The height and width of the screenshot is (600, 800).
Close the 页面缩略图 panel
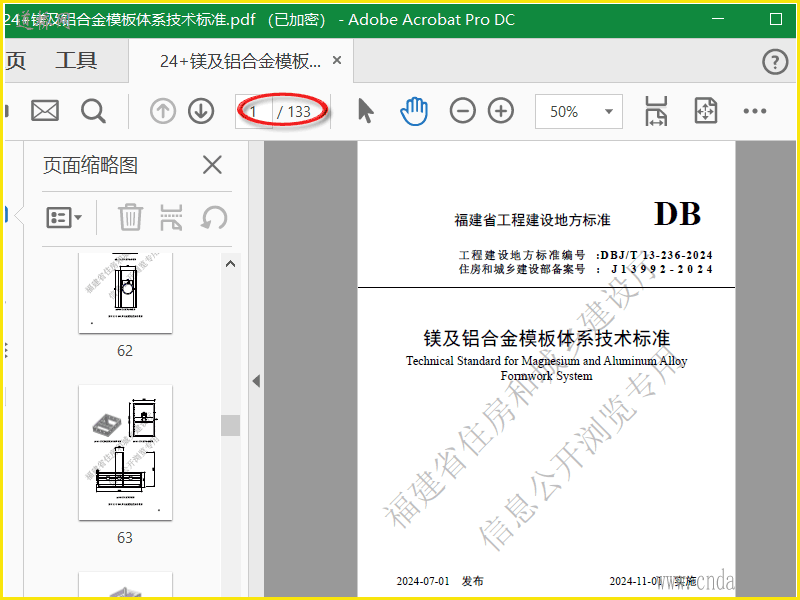pyautogui.click(x=212, y=165)
